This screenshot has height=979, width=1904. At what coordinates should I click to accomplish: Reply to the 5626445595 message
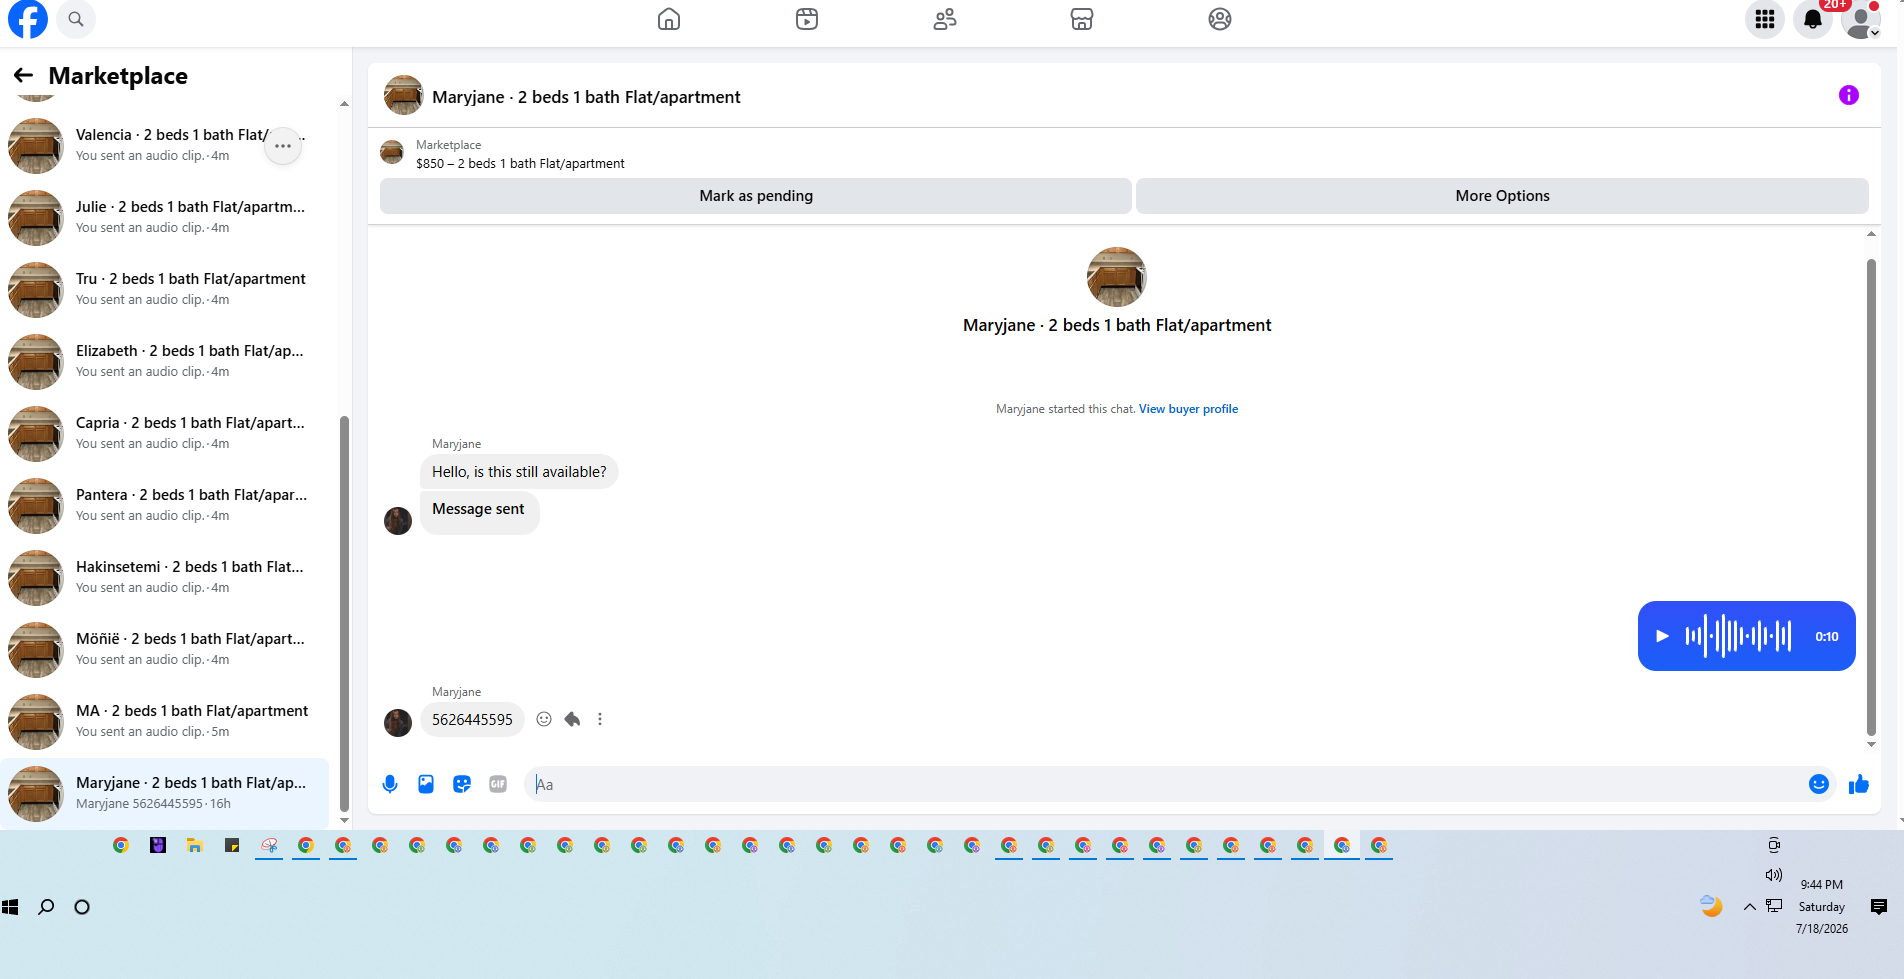[x=572, y=719]
